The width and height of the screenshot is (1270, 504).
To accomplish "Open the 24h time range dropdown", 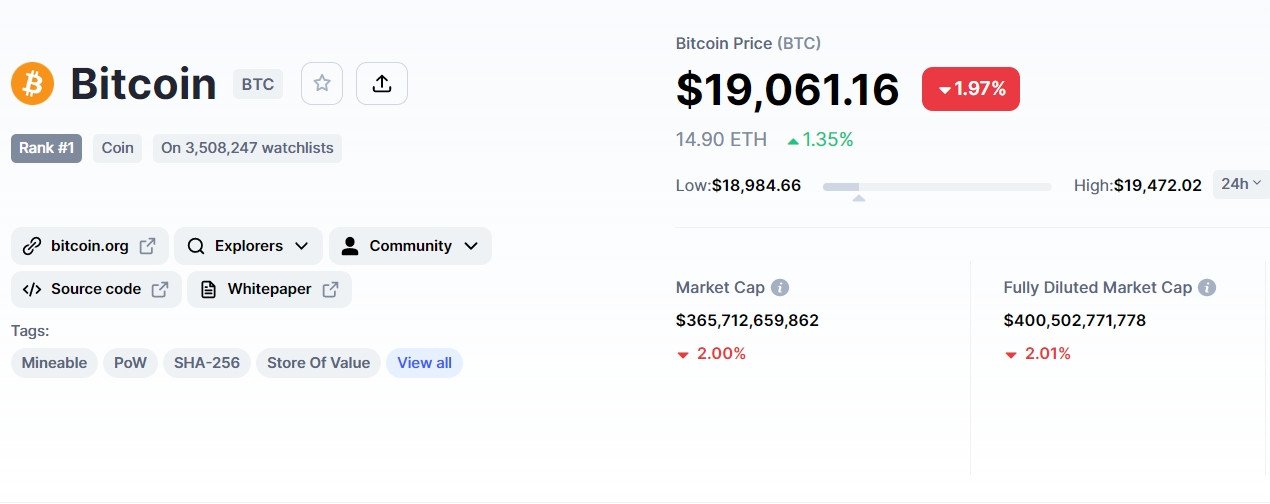I will (x=1241, y=184).
